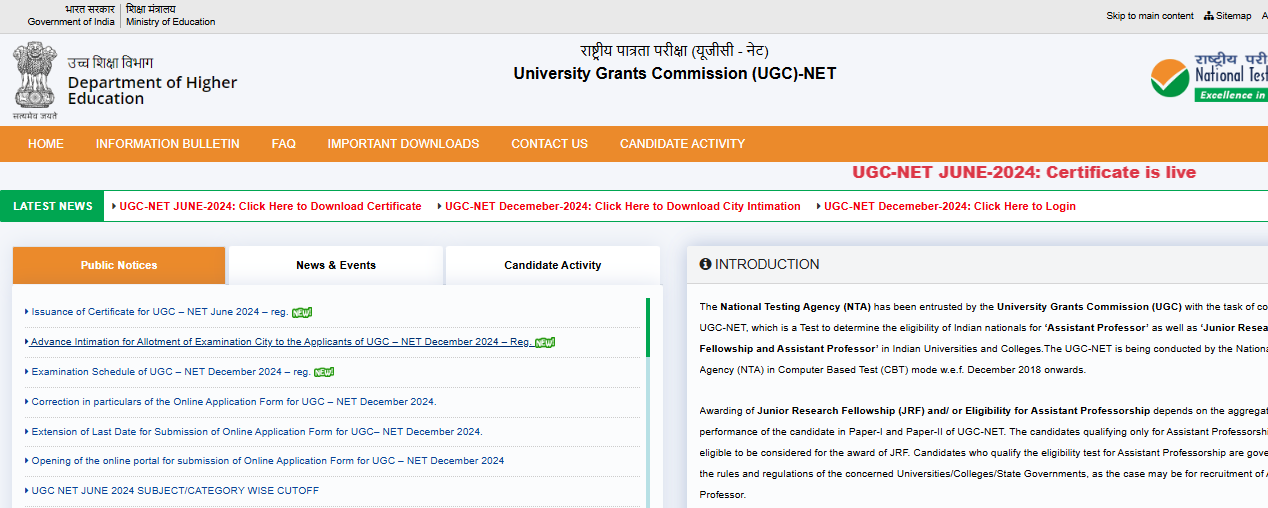1268x508 pixels.
Task: Click Government of India header text
Action: coord(71,22)
